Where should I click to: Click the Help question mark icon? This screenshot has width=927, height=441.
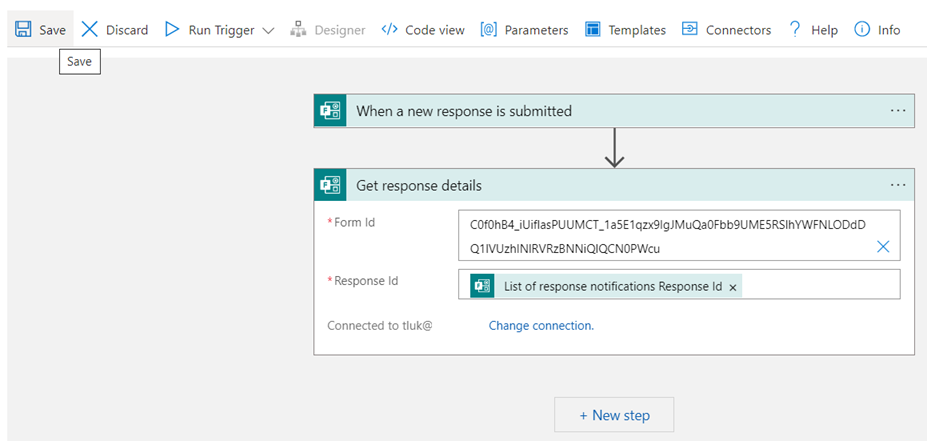click(795, 30)
